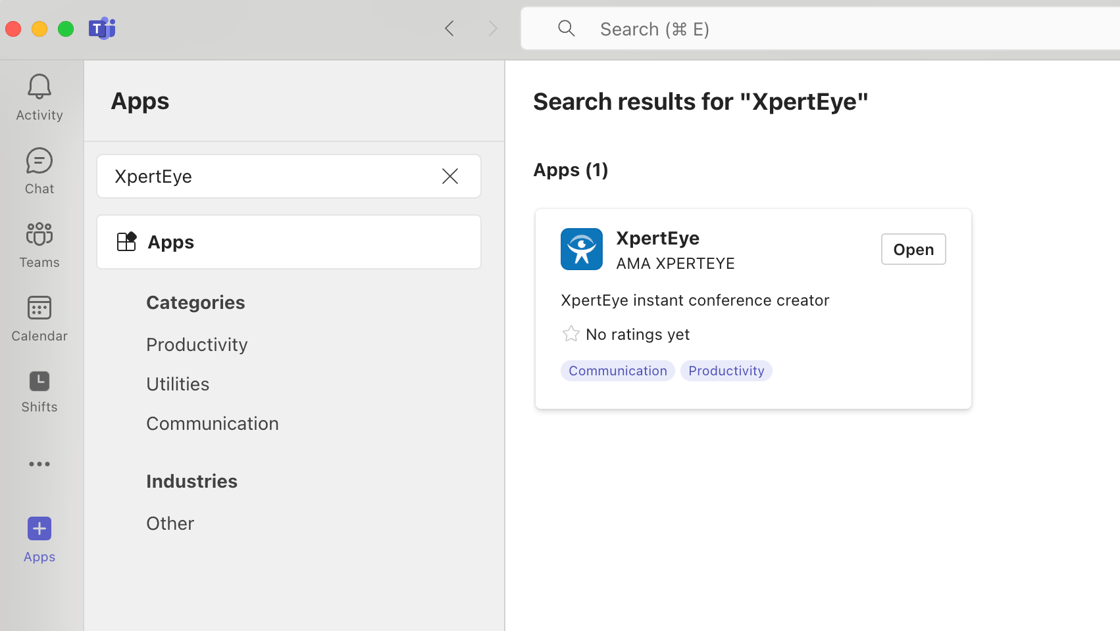Filter by Communication category
The image size is (1120, 631).
coord(213,424)
